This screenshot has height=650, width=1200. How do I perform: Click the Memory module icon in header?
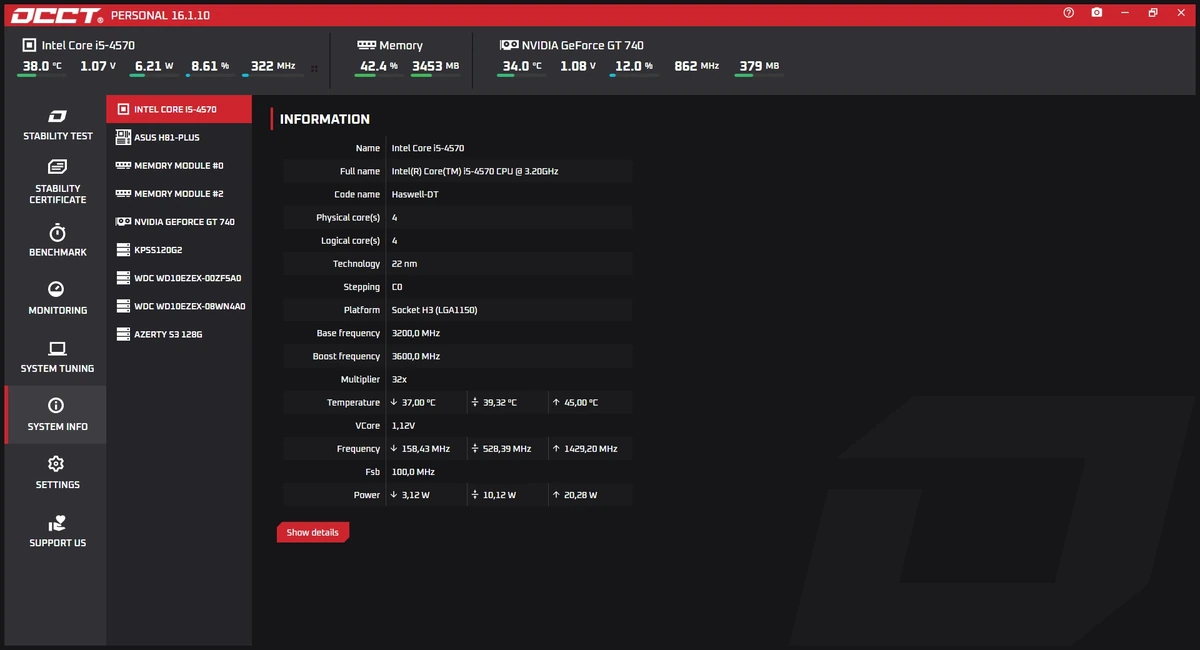click(x=366, y=45)
